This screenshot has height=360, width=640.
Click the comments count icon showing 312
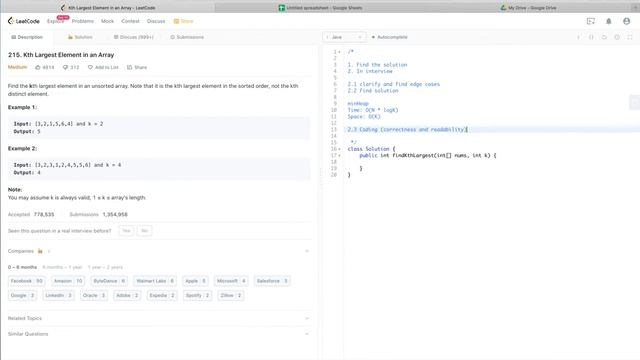click(65, 67)
